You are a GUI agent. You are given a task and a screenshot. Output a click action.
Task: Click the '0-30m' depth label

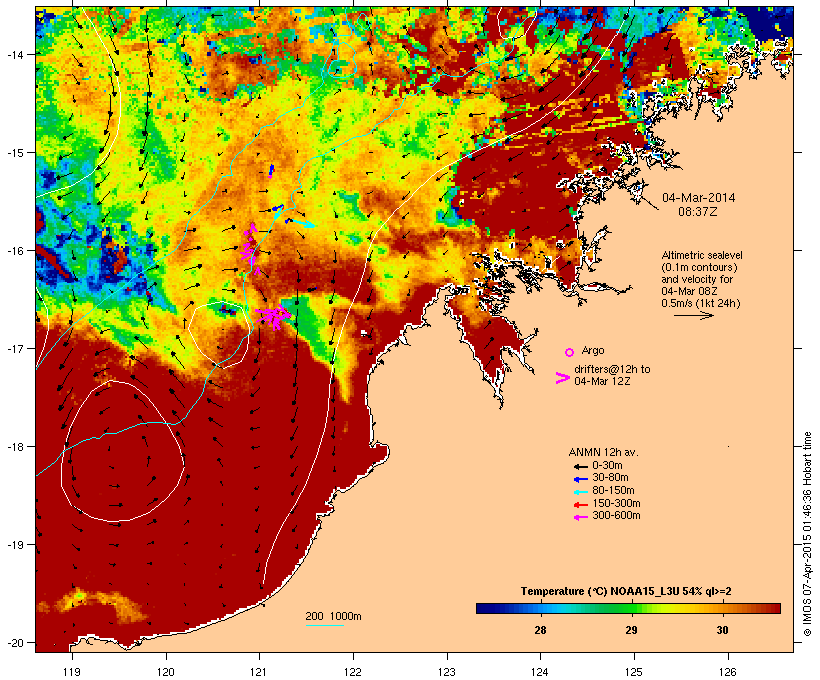click(x=607, y=466)
